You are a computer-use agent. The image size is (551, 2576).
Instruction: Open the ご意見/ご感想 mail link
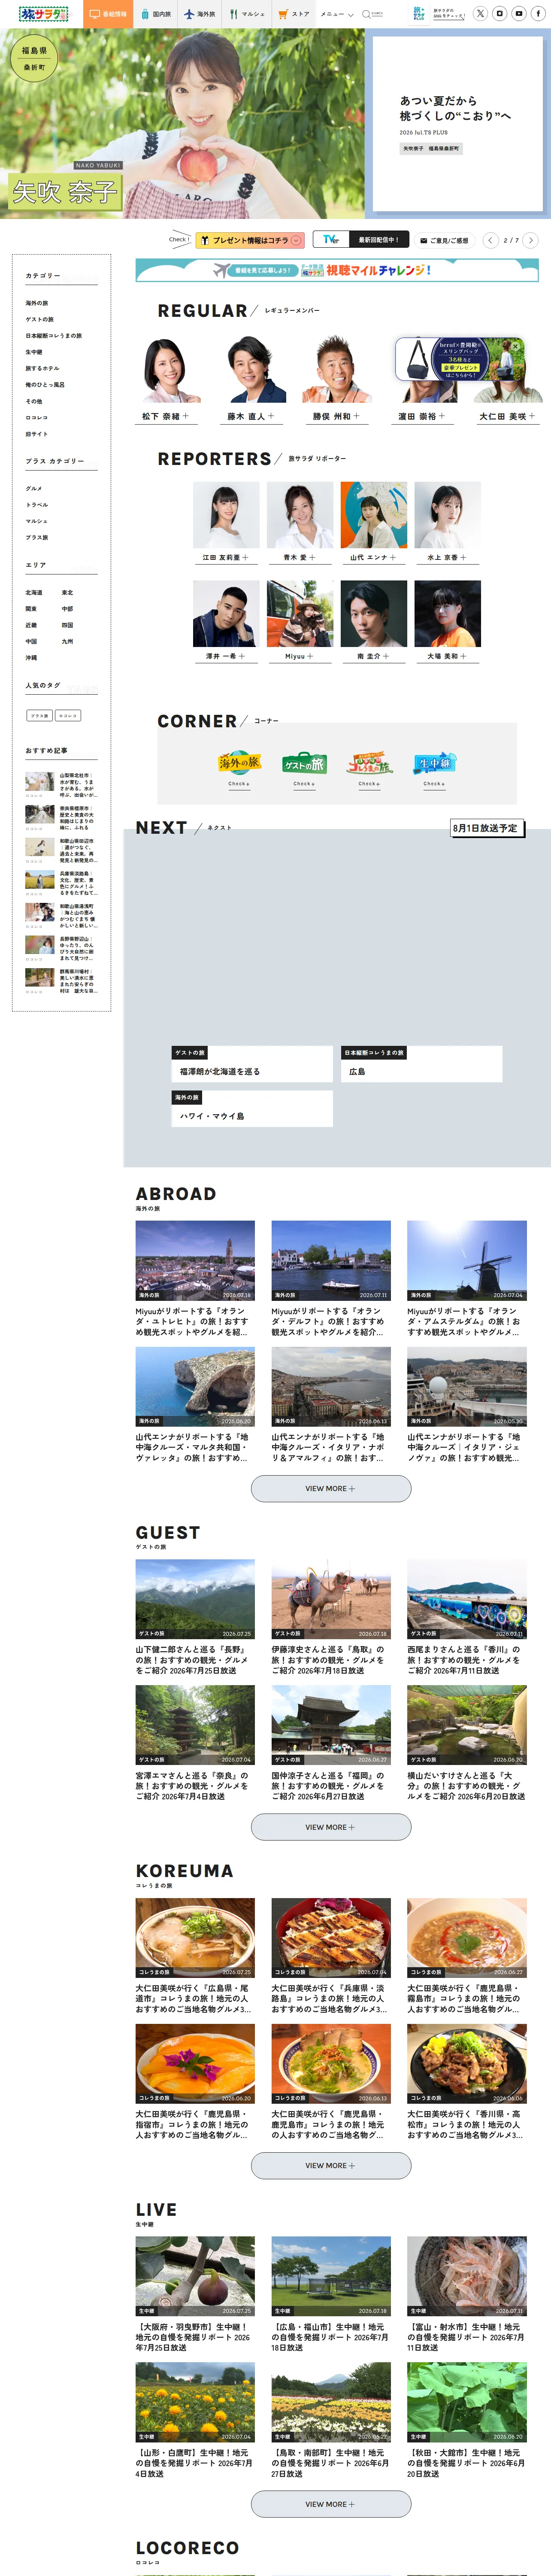(444, 240)
